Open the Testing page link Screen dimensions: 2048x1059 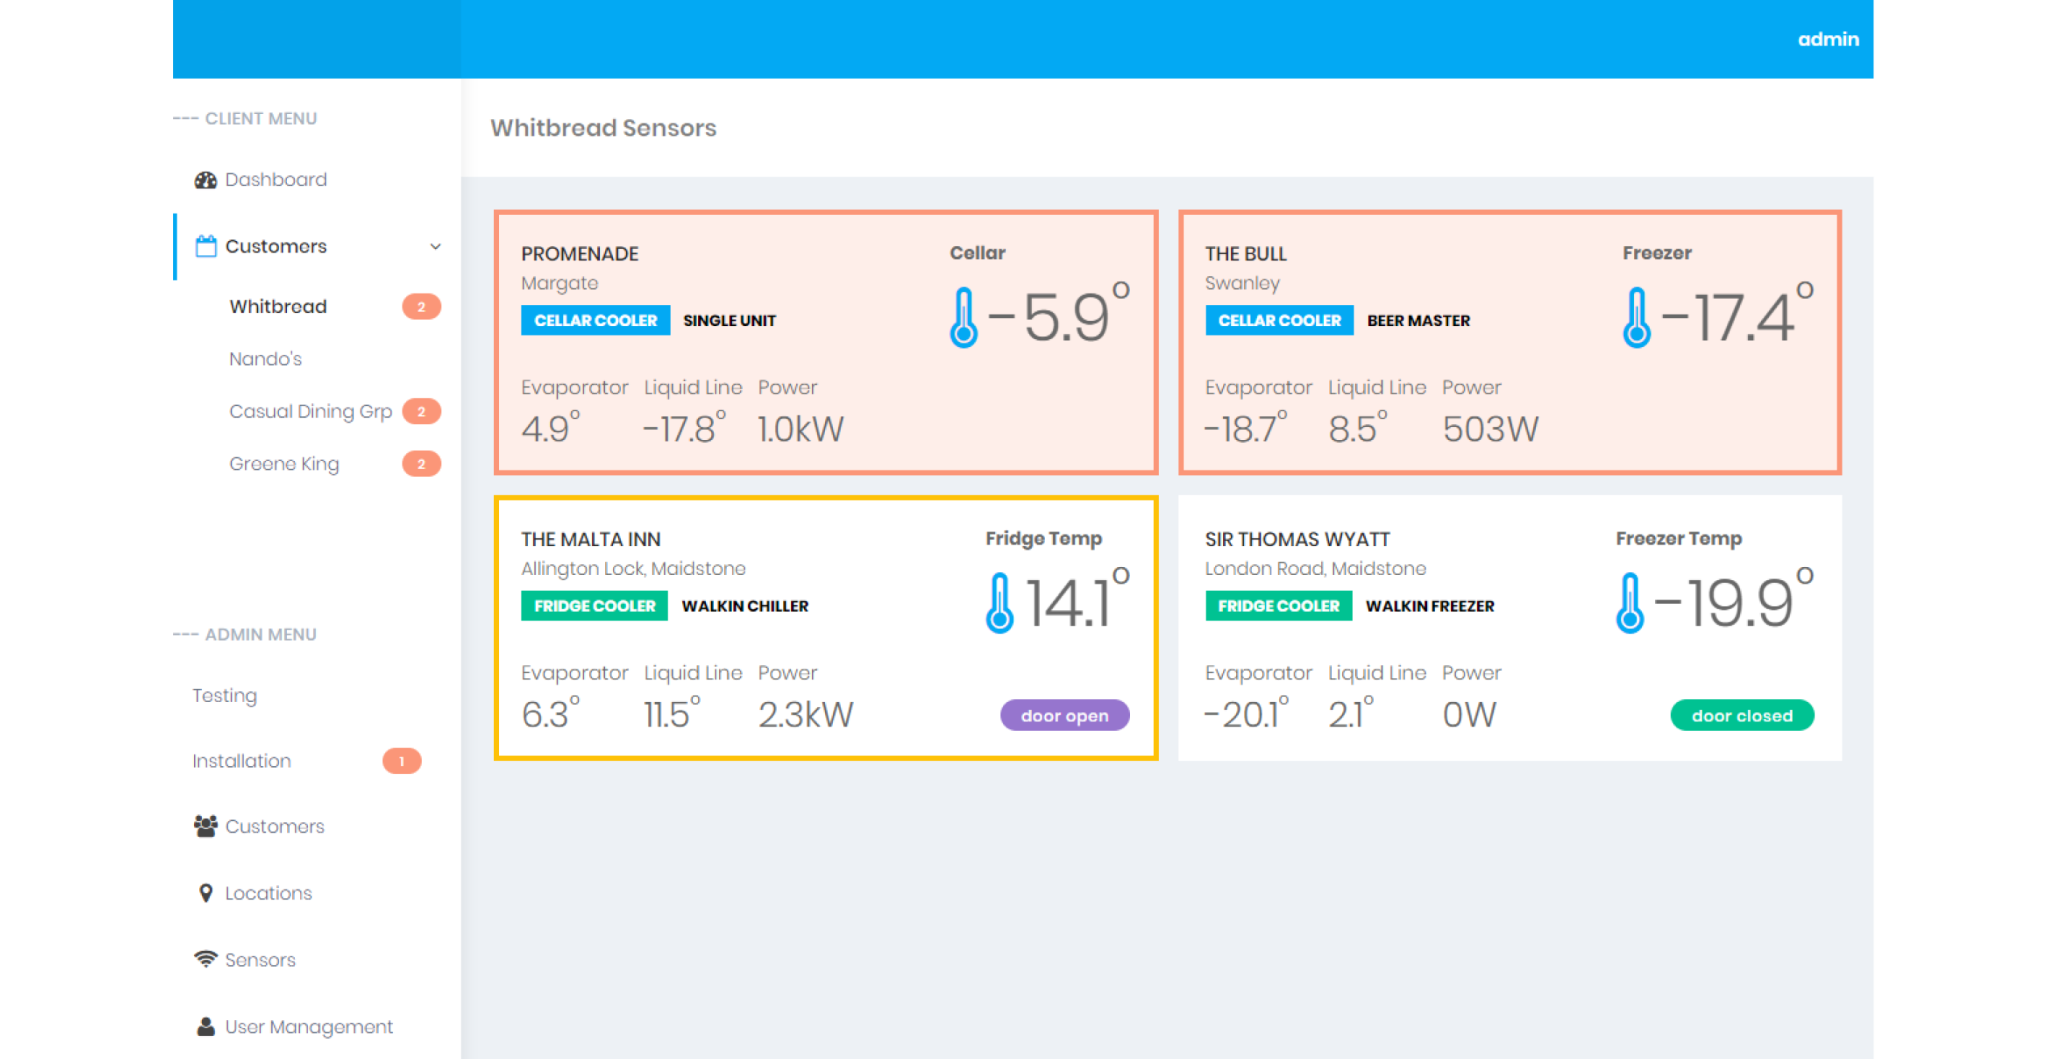[224, 694]
